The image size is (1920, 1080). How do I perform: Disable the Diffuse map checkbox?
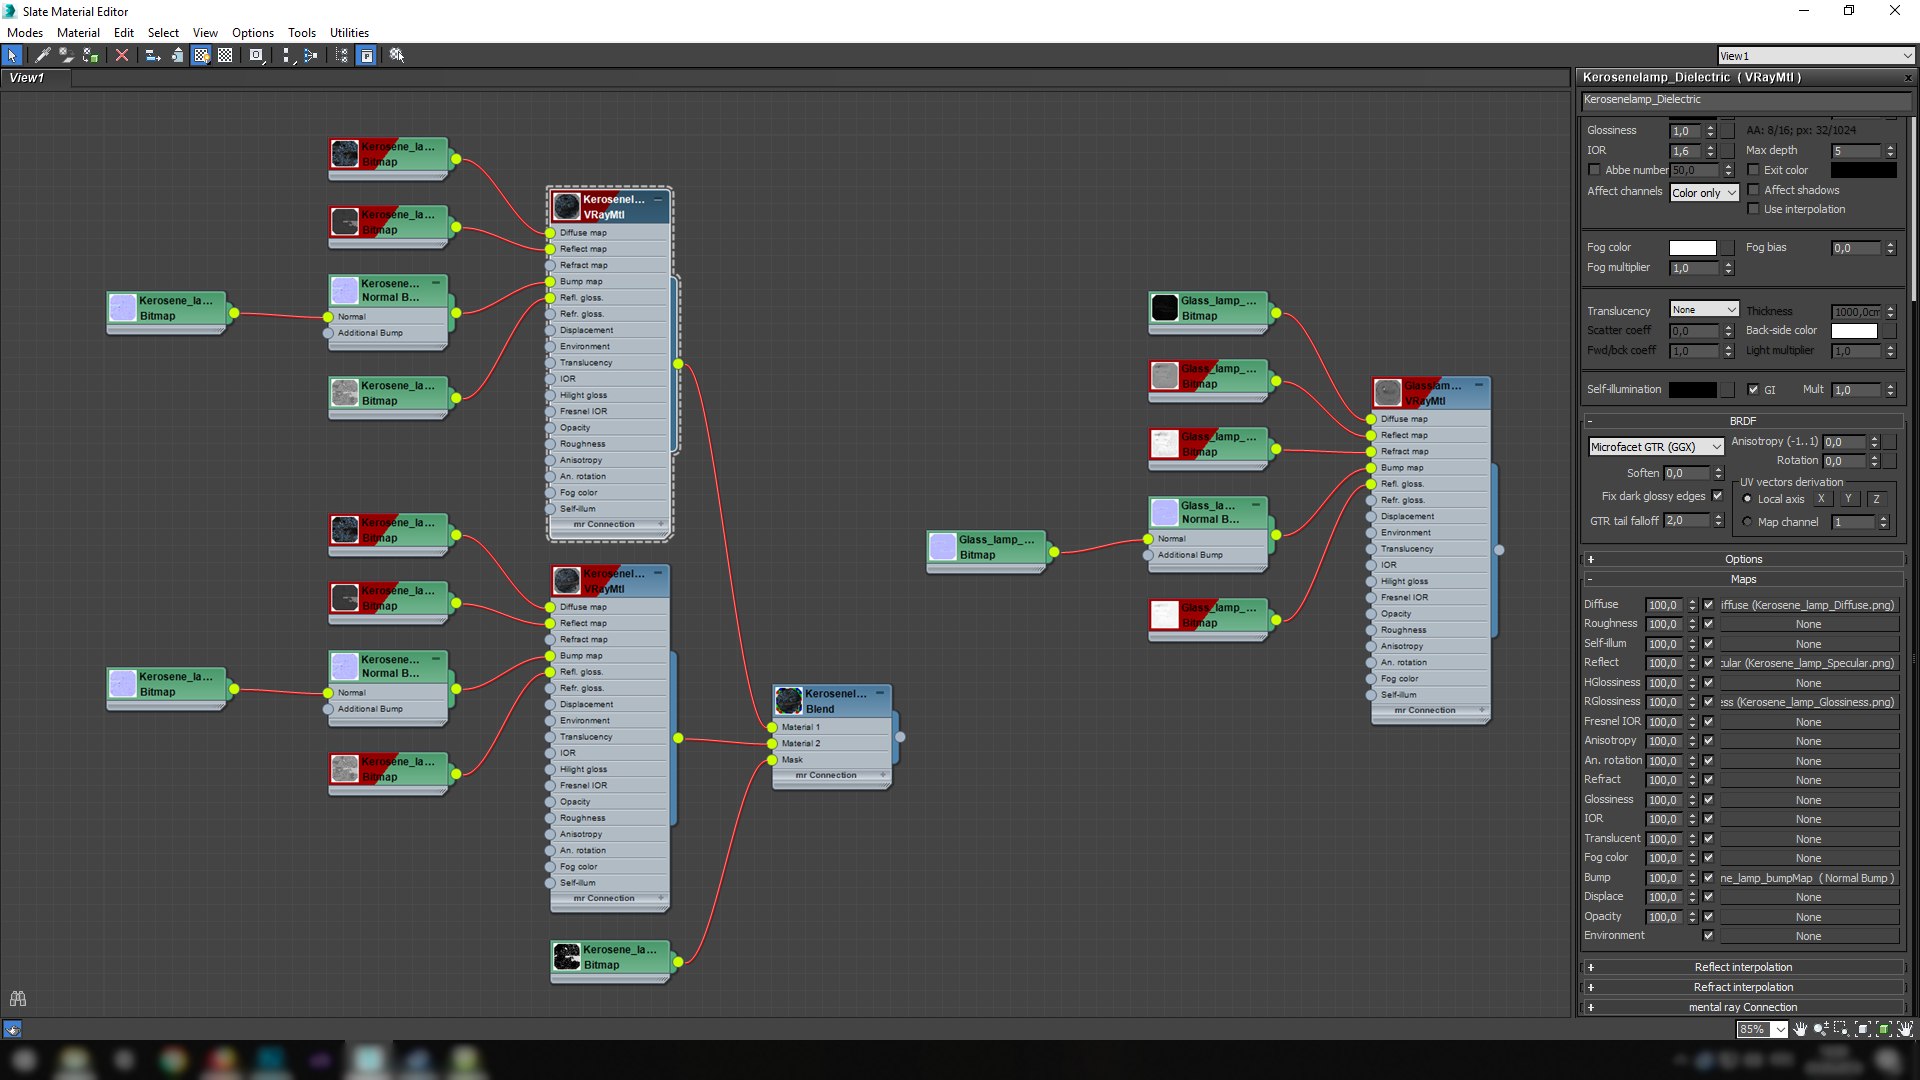pyautogui.click(x=1708, y=605)
